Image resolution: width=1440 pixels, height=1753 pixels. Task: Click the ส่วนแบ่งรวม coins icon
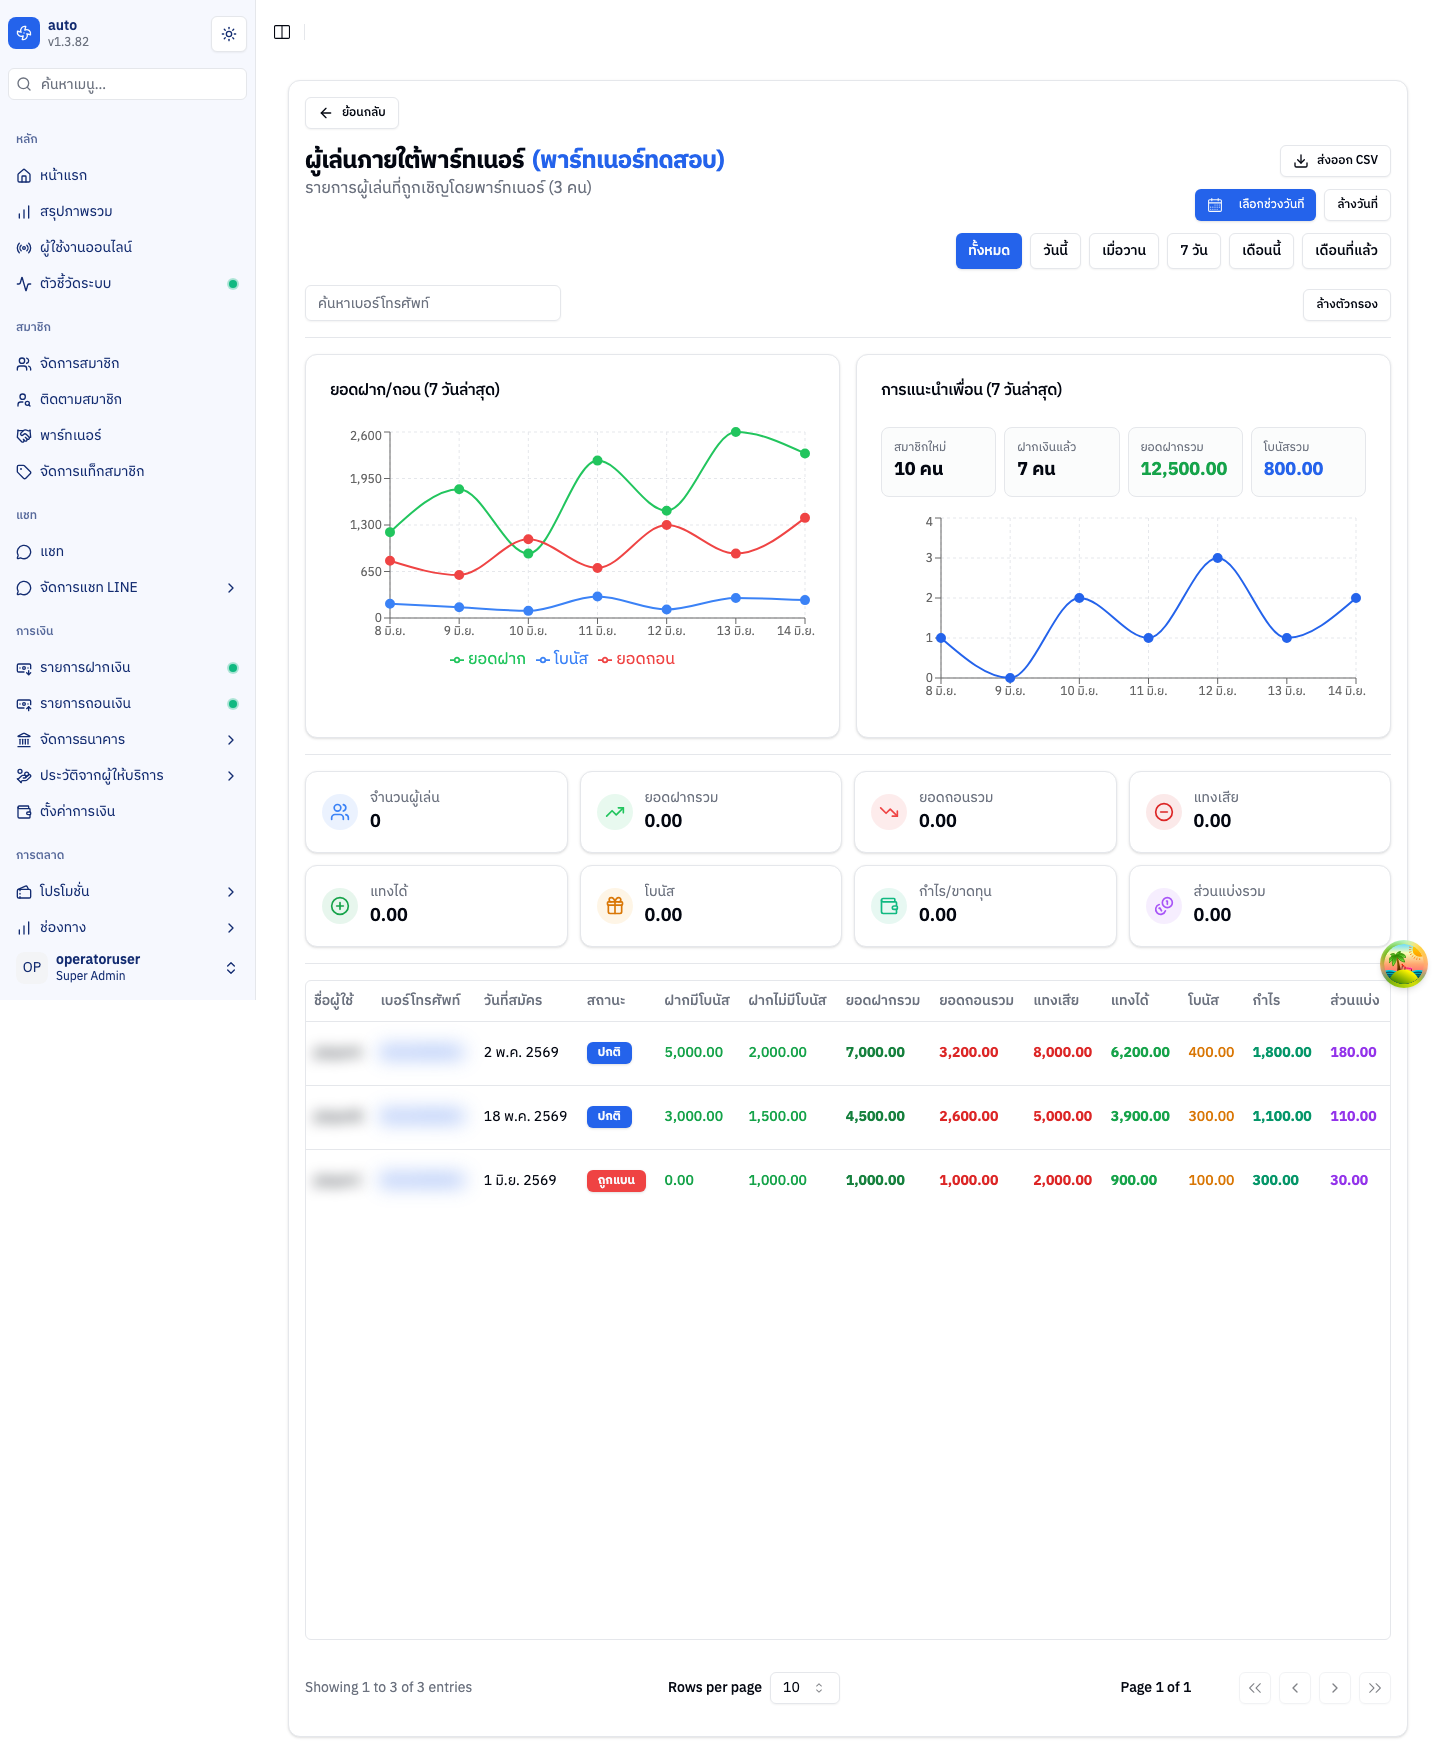point(1164,906)
